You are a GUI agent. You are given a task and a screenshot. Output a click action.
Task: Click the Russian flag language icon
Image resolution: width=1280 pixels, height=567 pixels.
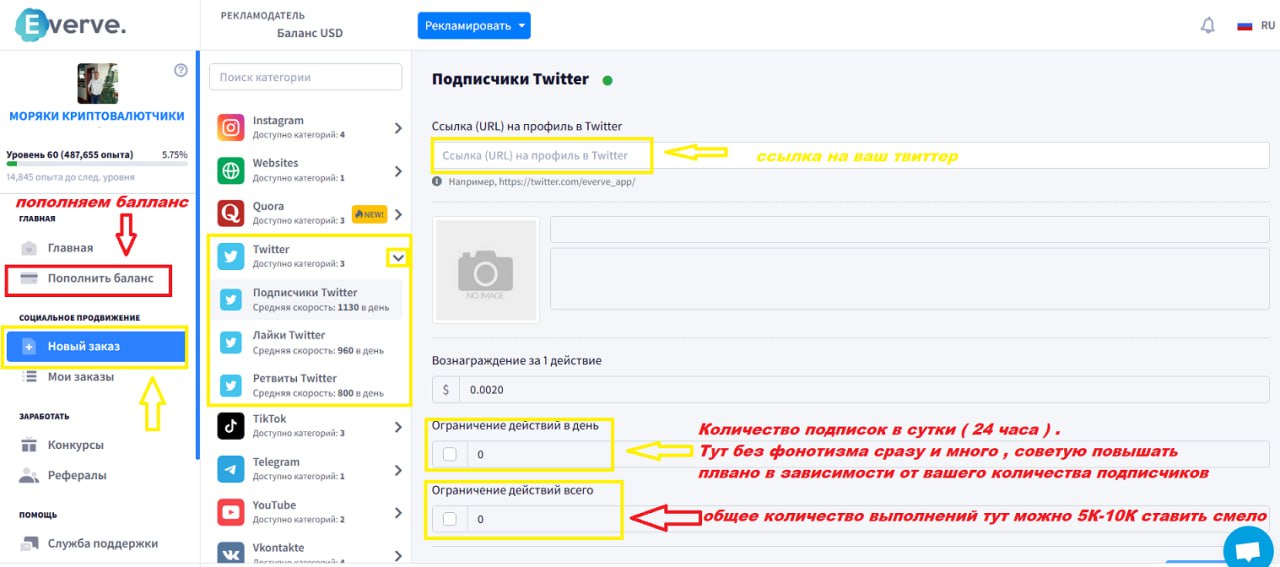1245,26
